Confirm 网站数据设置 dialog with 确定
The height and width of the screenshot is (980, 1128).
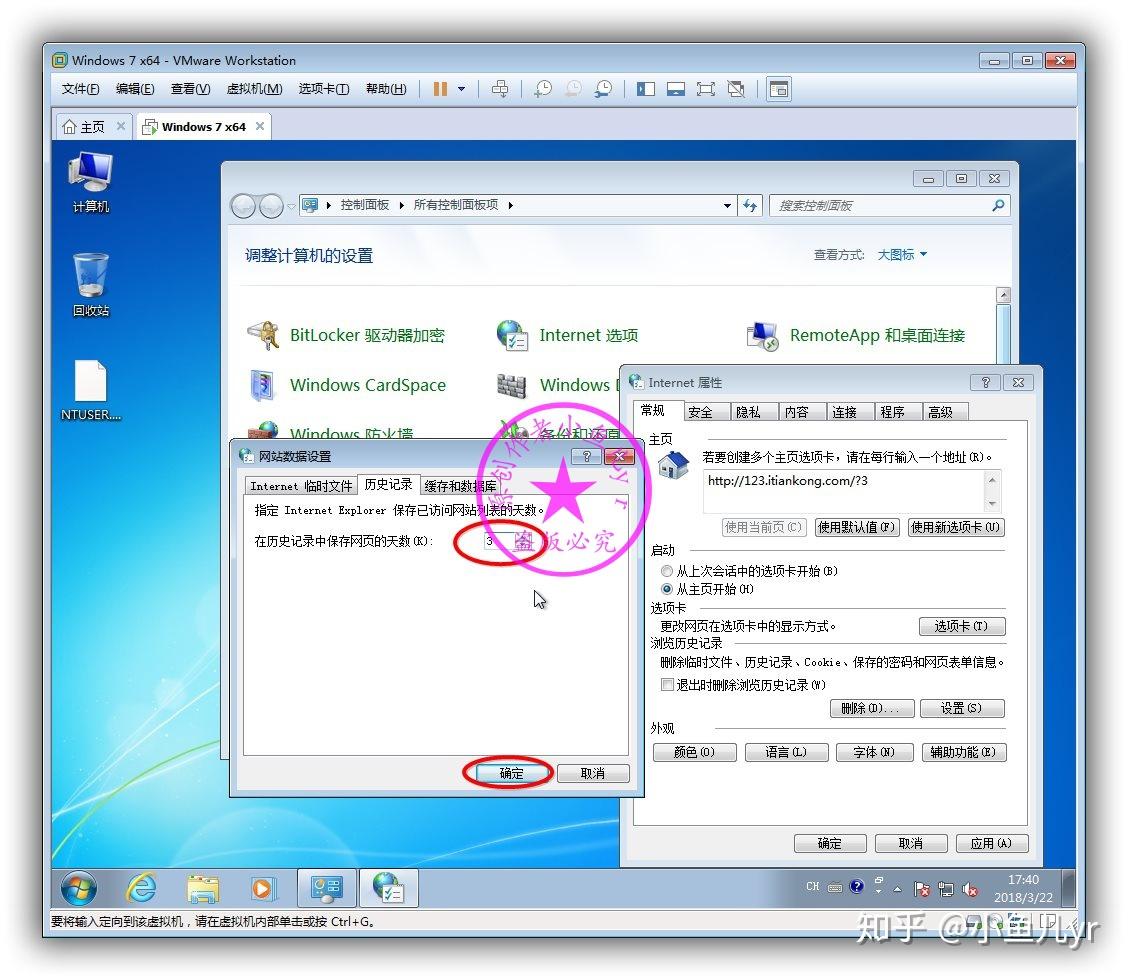[x=511, y=773]
